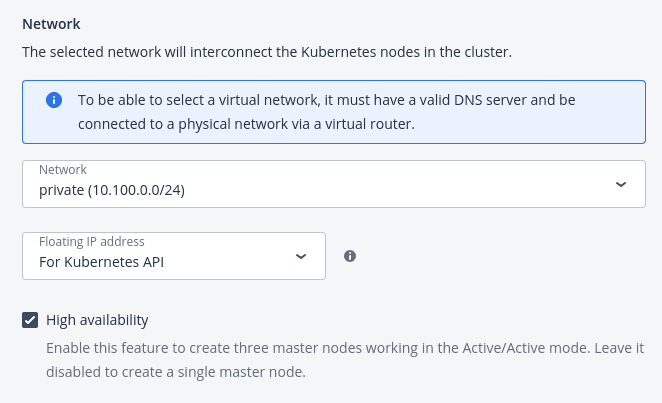Screen dimensions: 662x403
Task: Click the Network section heading
Action: [x=51, y=24]
